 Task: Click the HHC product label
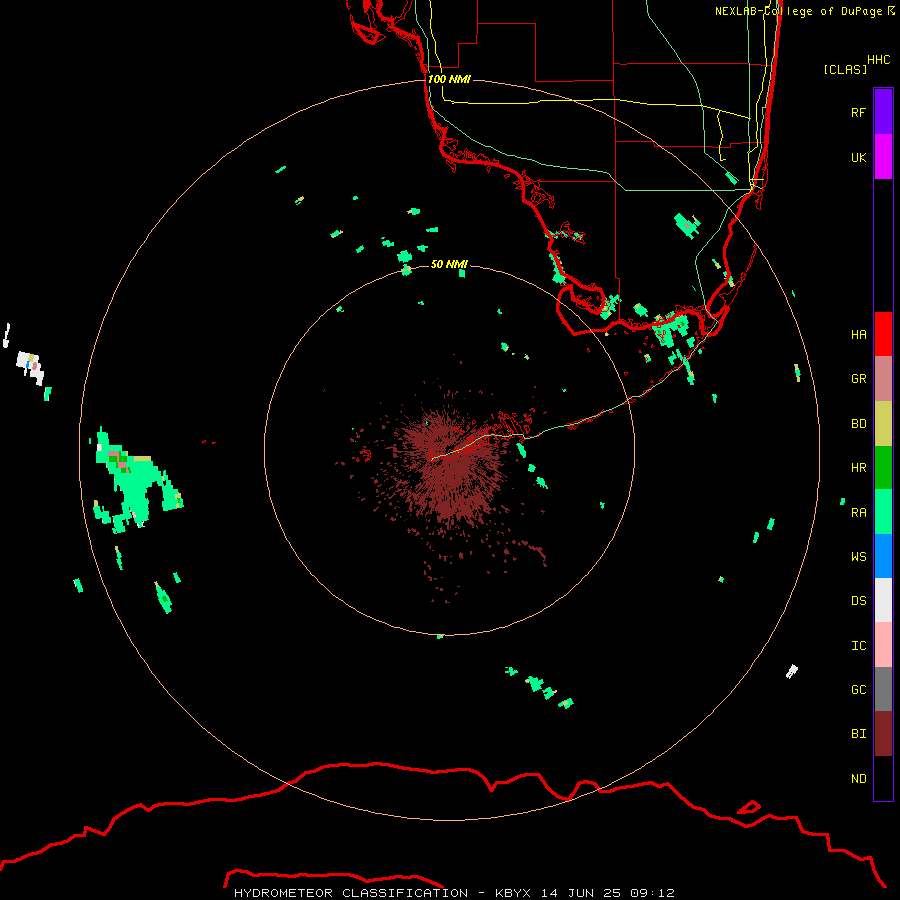pos(878,60)
